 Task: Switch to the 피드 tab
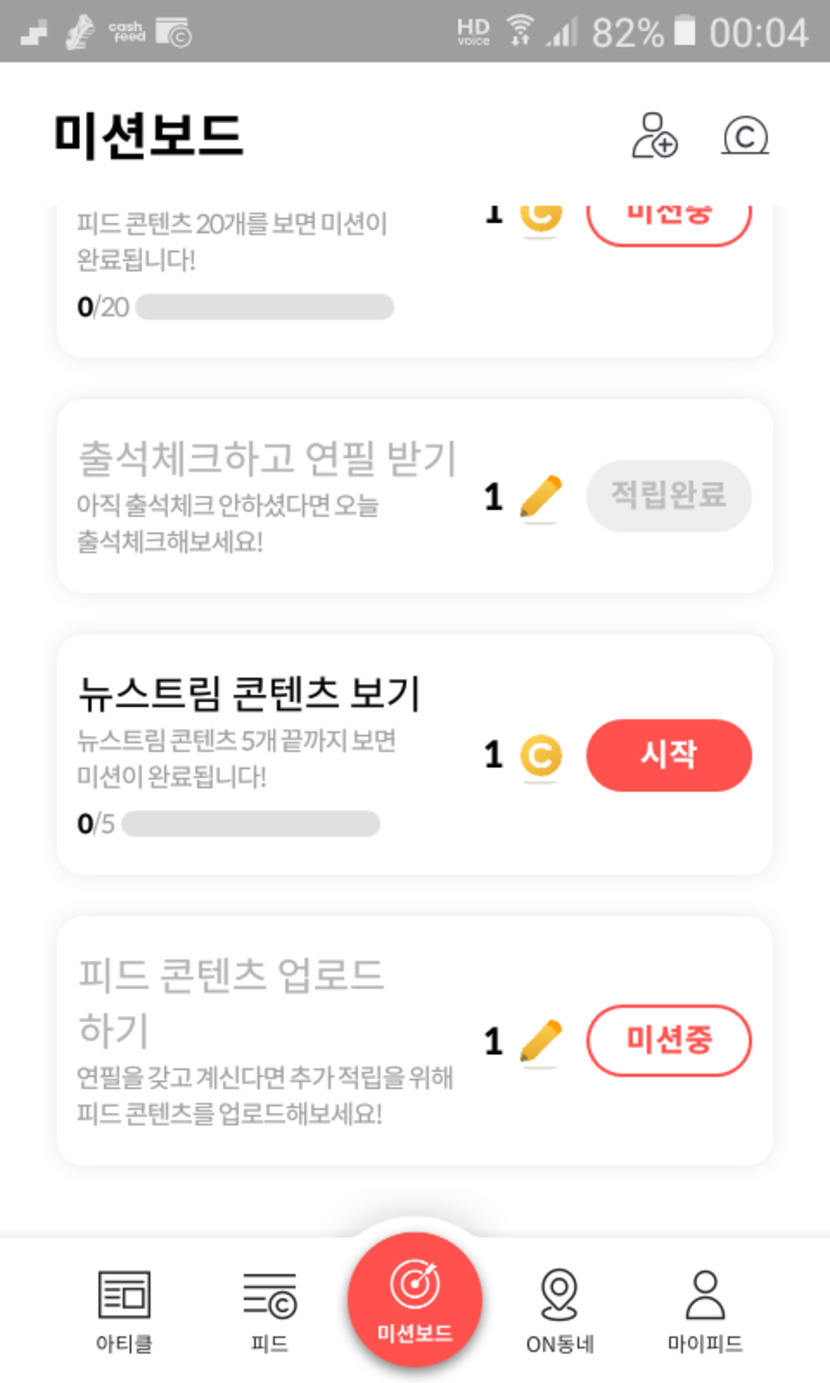pyautogui.click(x=269, y=1309)
